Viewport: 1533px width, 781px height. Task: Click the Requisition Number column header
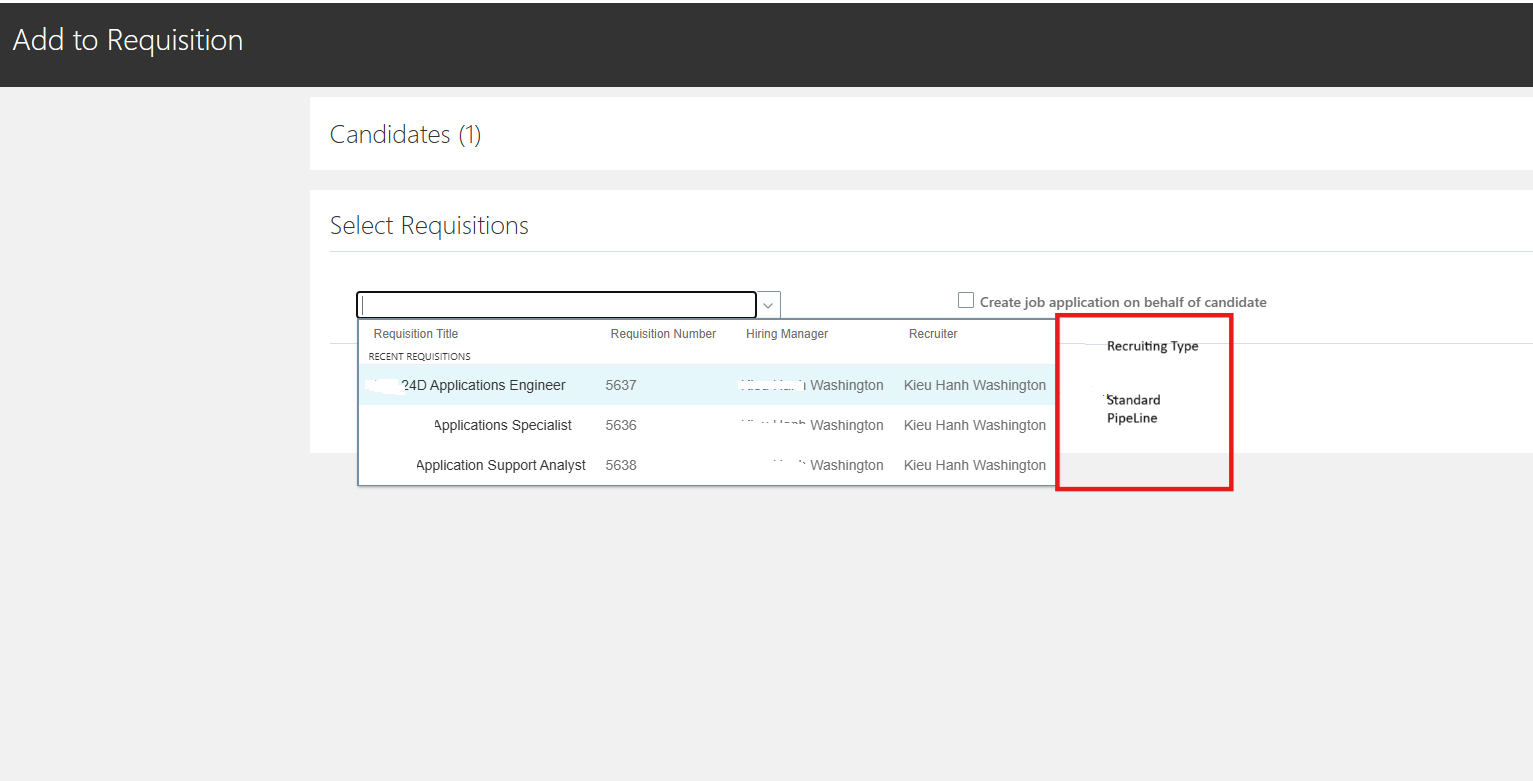point(663,333)
